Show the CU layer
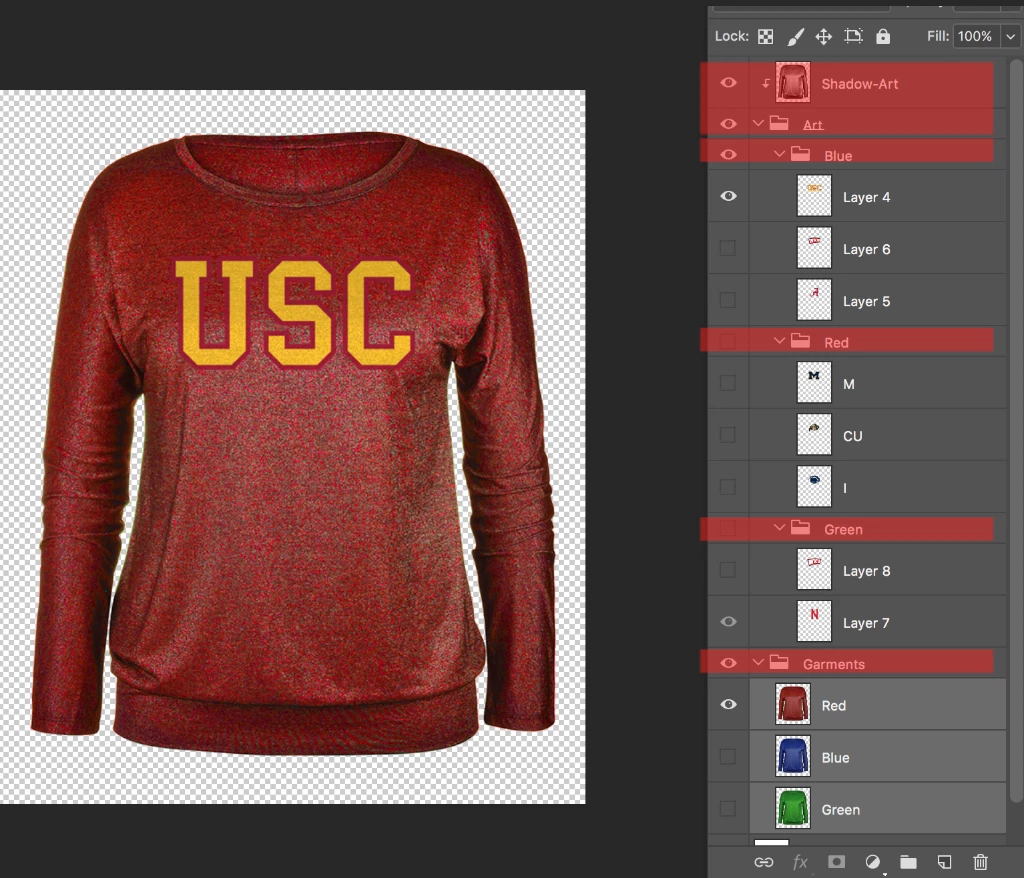1024x878 pixels. pos(728,435)
